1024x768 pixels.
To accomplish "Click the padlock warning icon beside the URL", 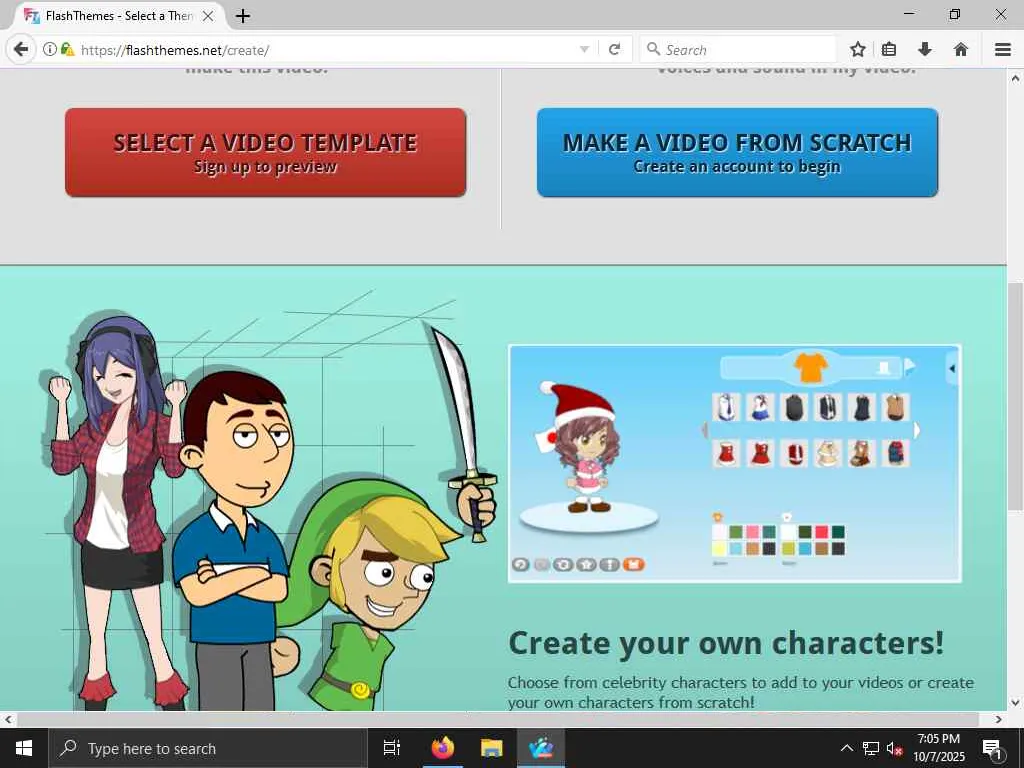I will click(x=67, y=49).
